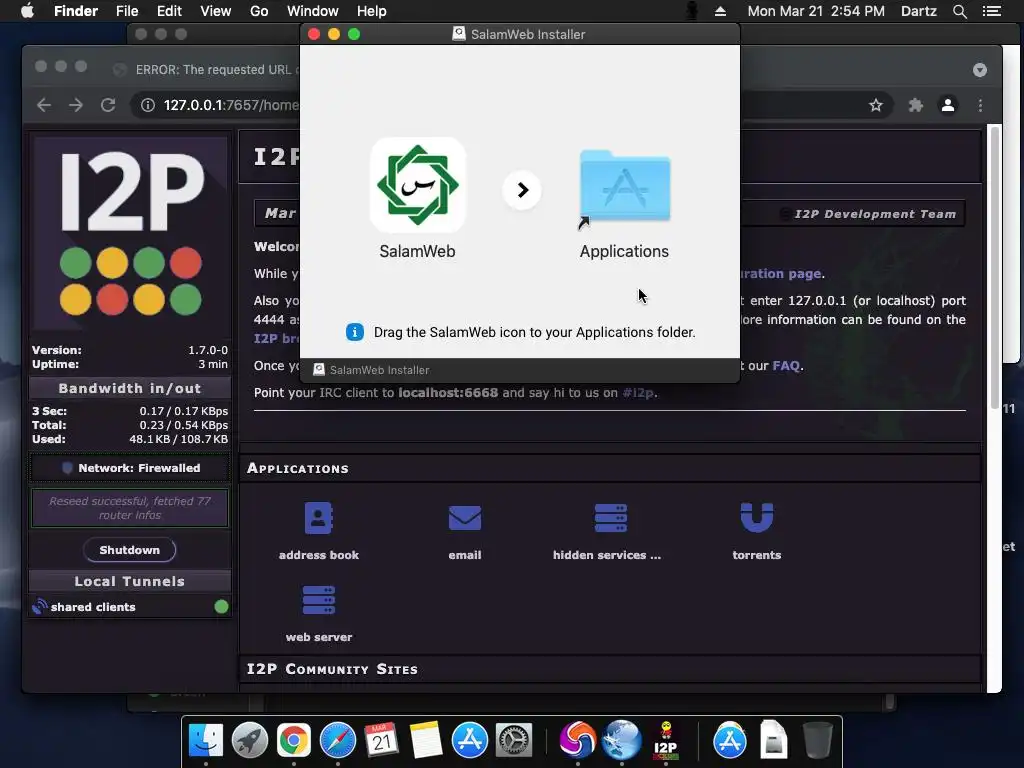1024x768 pixels.
Task: Open hidden services manager
Action: point(607,532)
